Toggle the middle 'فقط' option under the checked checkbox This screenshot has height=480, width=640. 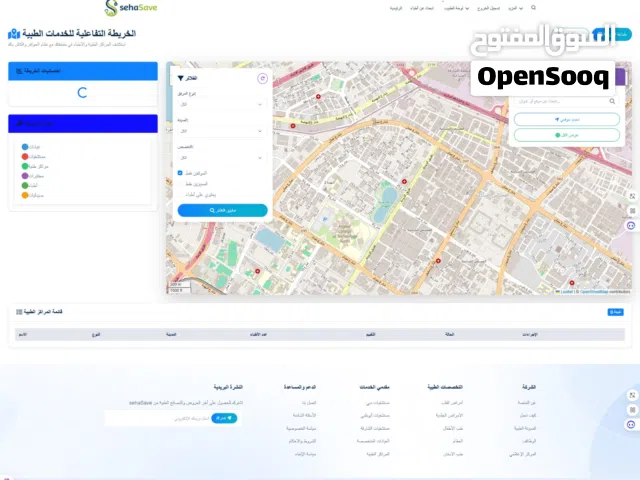click(x=196, y=184)
